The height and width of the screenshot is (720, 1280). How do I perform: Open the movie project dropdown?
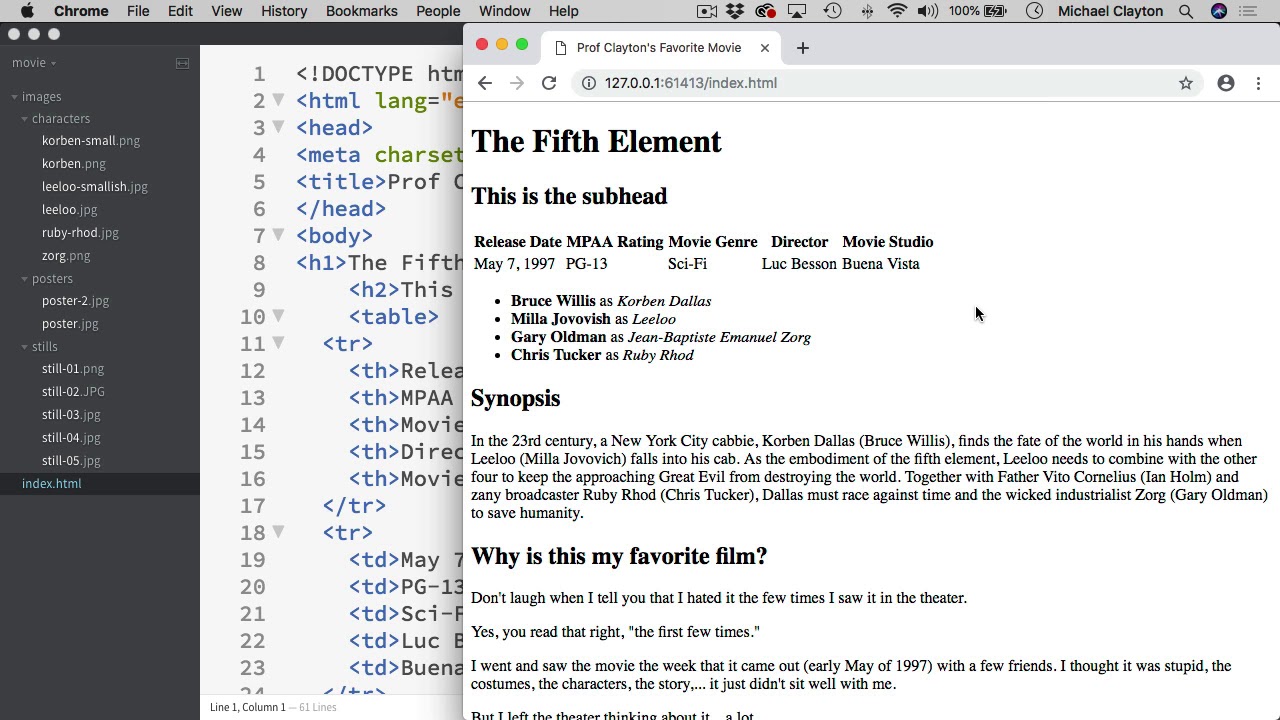[34, 63]
